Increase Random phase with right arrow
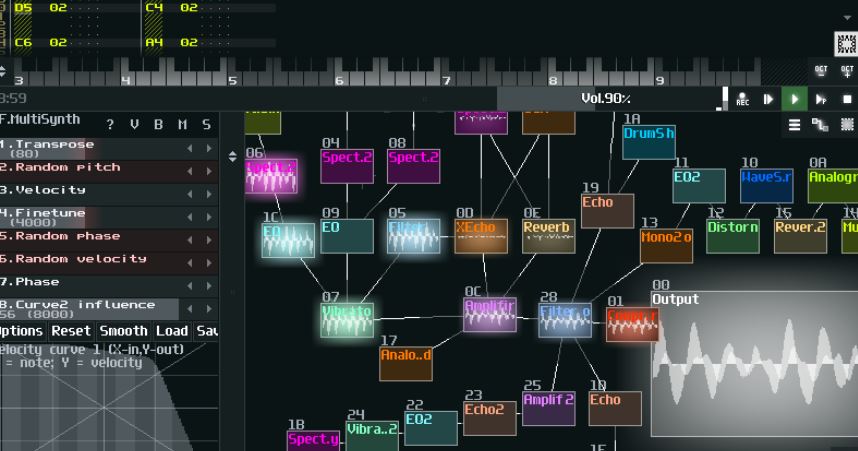The height and width of the screenshot is (451, 858). (x=209, y=240)
